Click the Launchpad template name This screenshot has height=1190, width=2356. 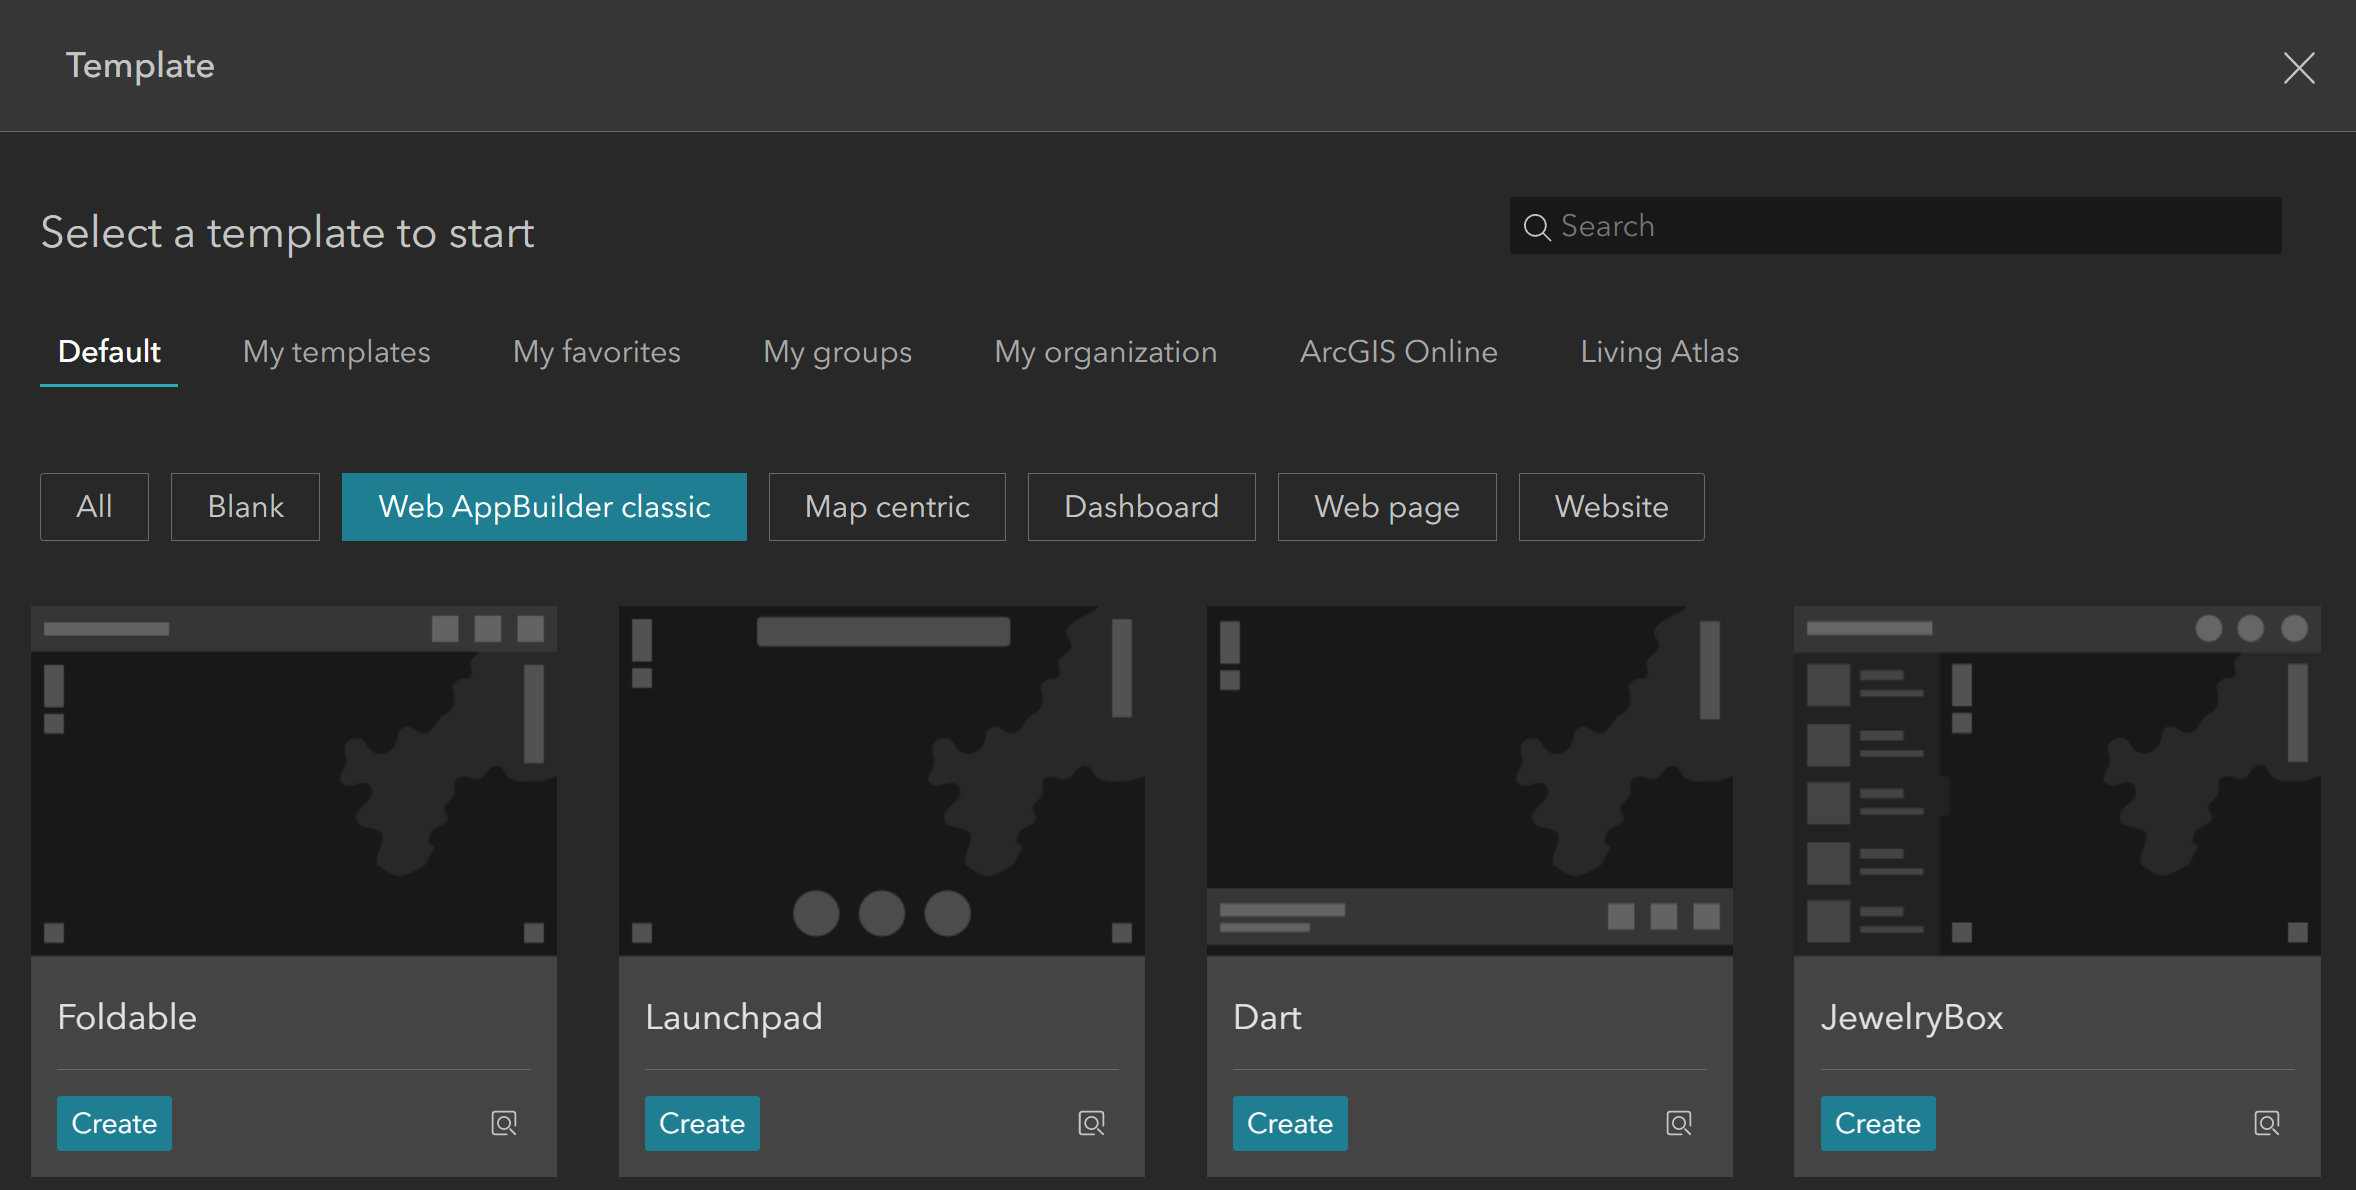[734, 1018]
